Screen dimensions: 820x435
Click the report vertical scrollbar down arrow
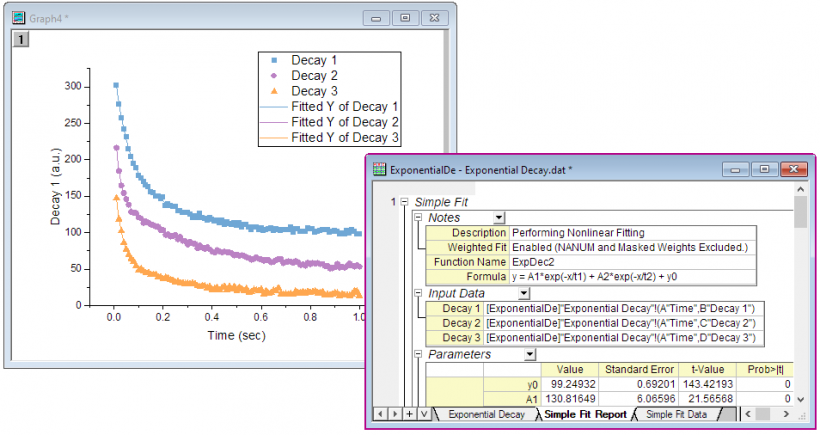[799, 398]
